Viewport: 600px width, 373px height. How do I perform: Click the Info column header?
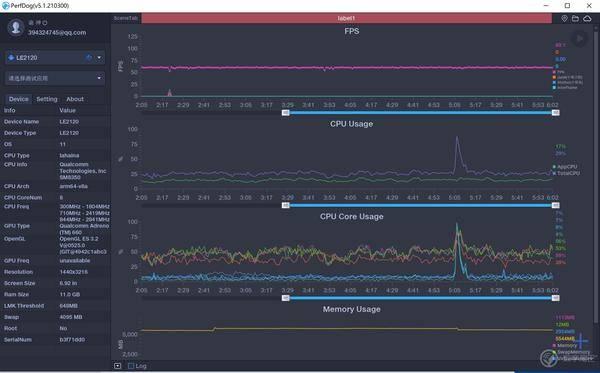coord(10,110)
